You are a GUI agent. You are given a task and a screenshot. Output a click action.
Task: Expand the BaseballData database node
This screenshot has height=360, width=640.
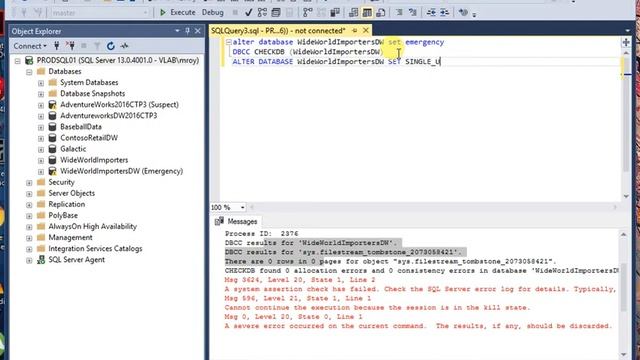[41, 127]
